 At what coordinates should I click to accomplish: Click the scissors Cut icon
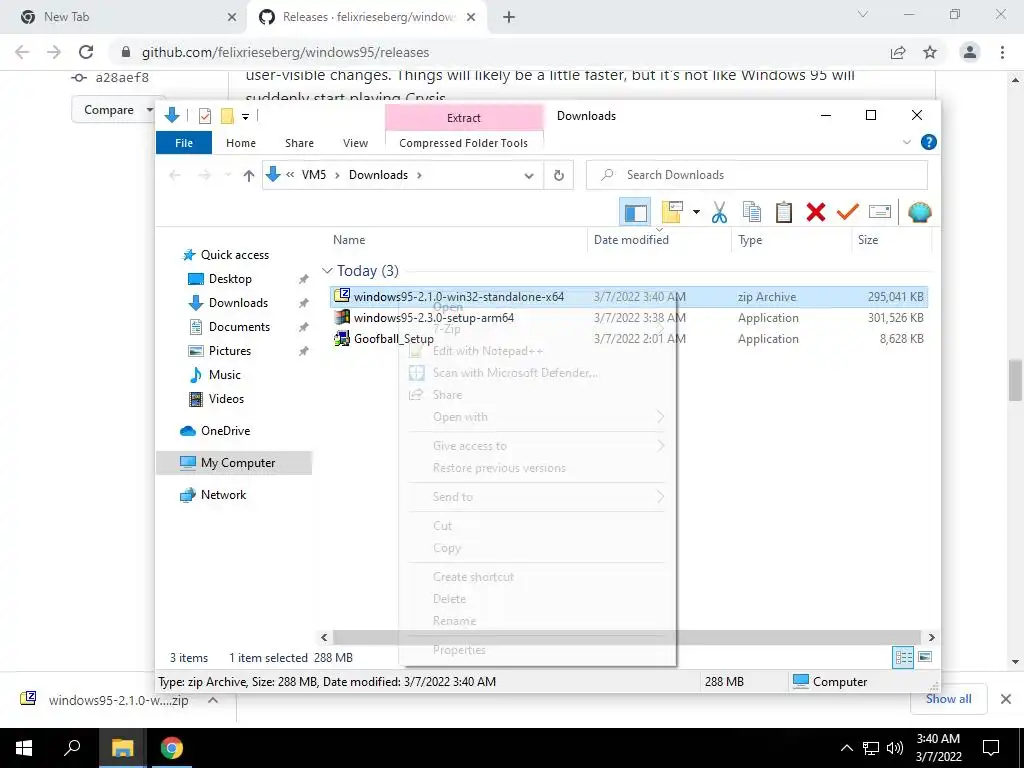coord(719,212)
